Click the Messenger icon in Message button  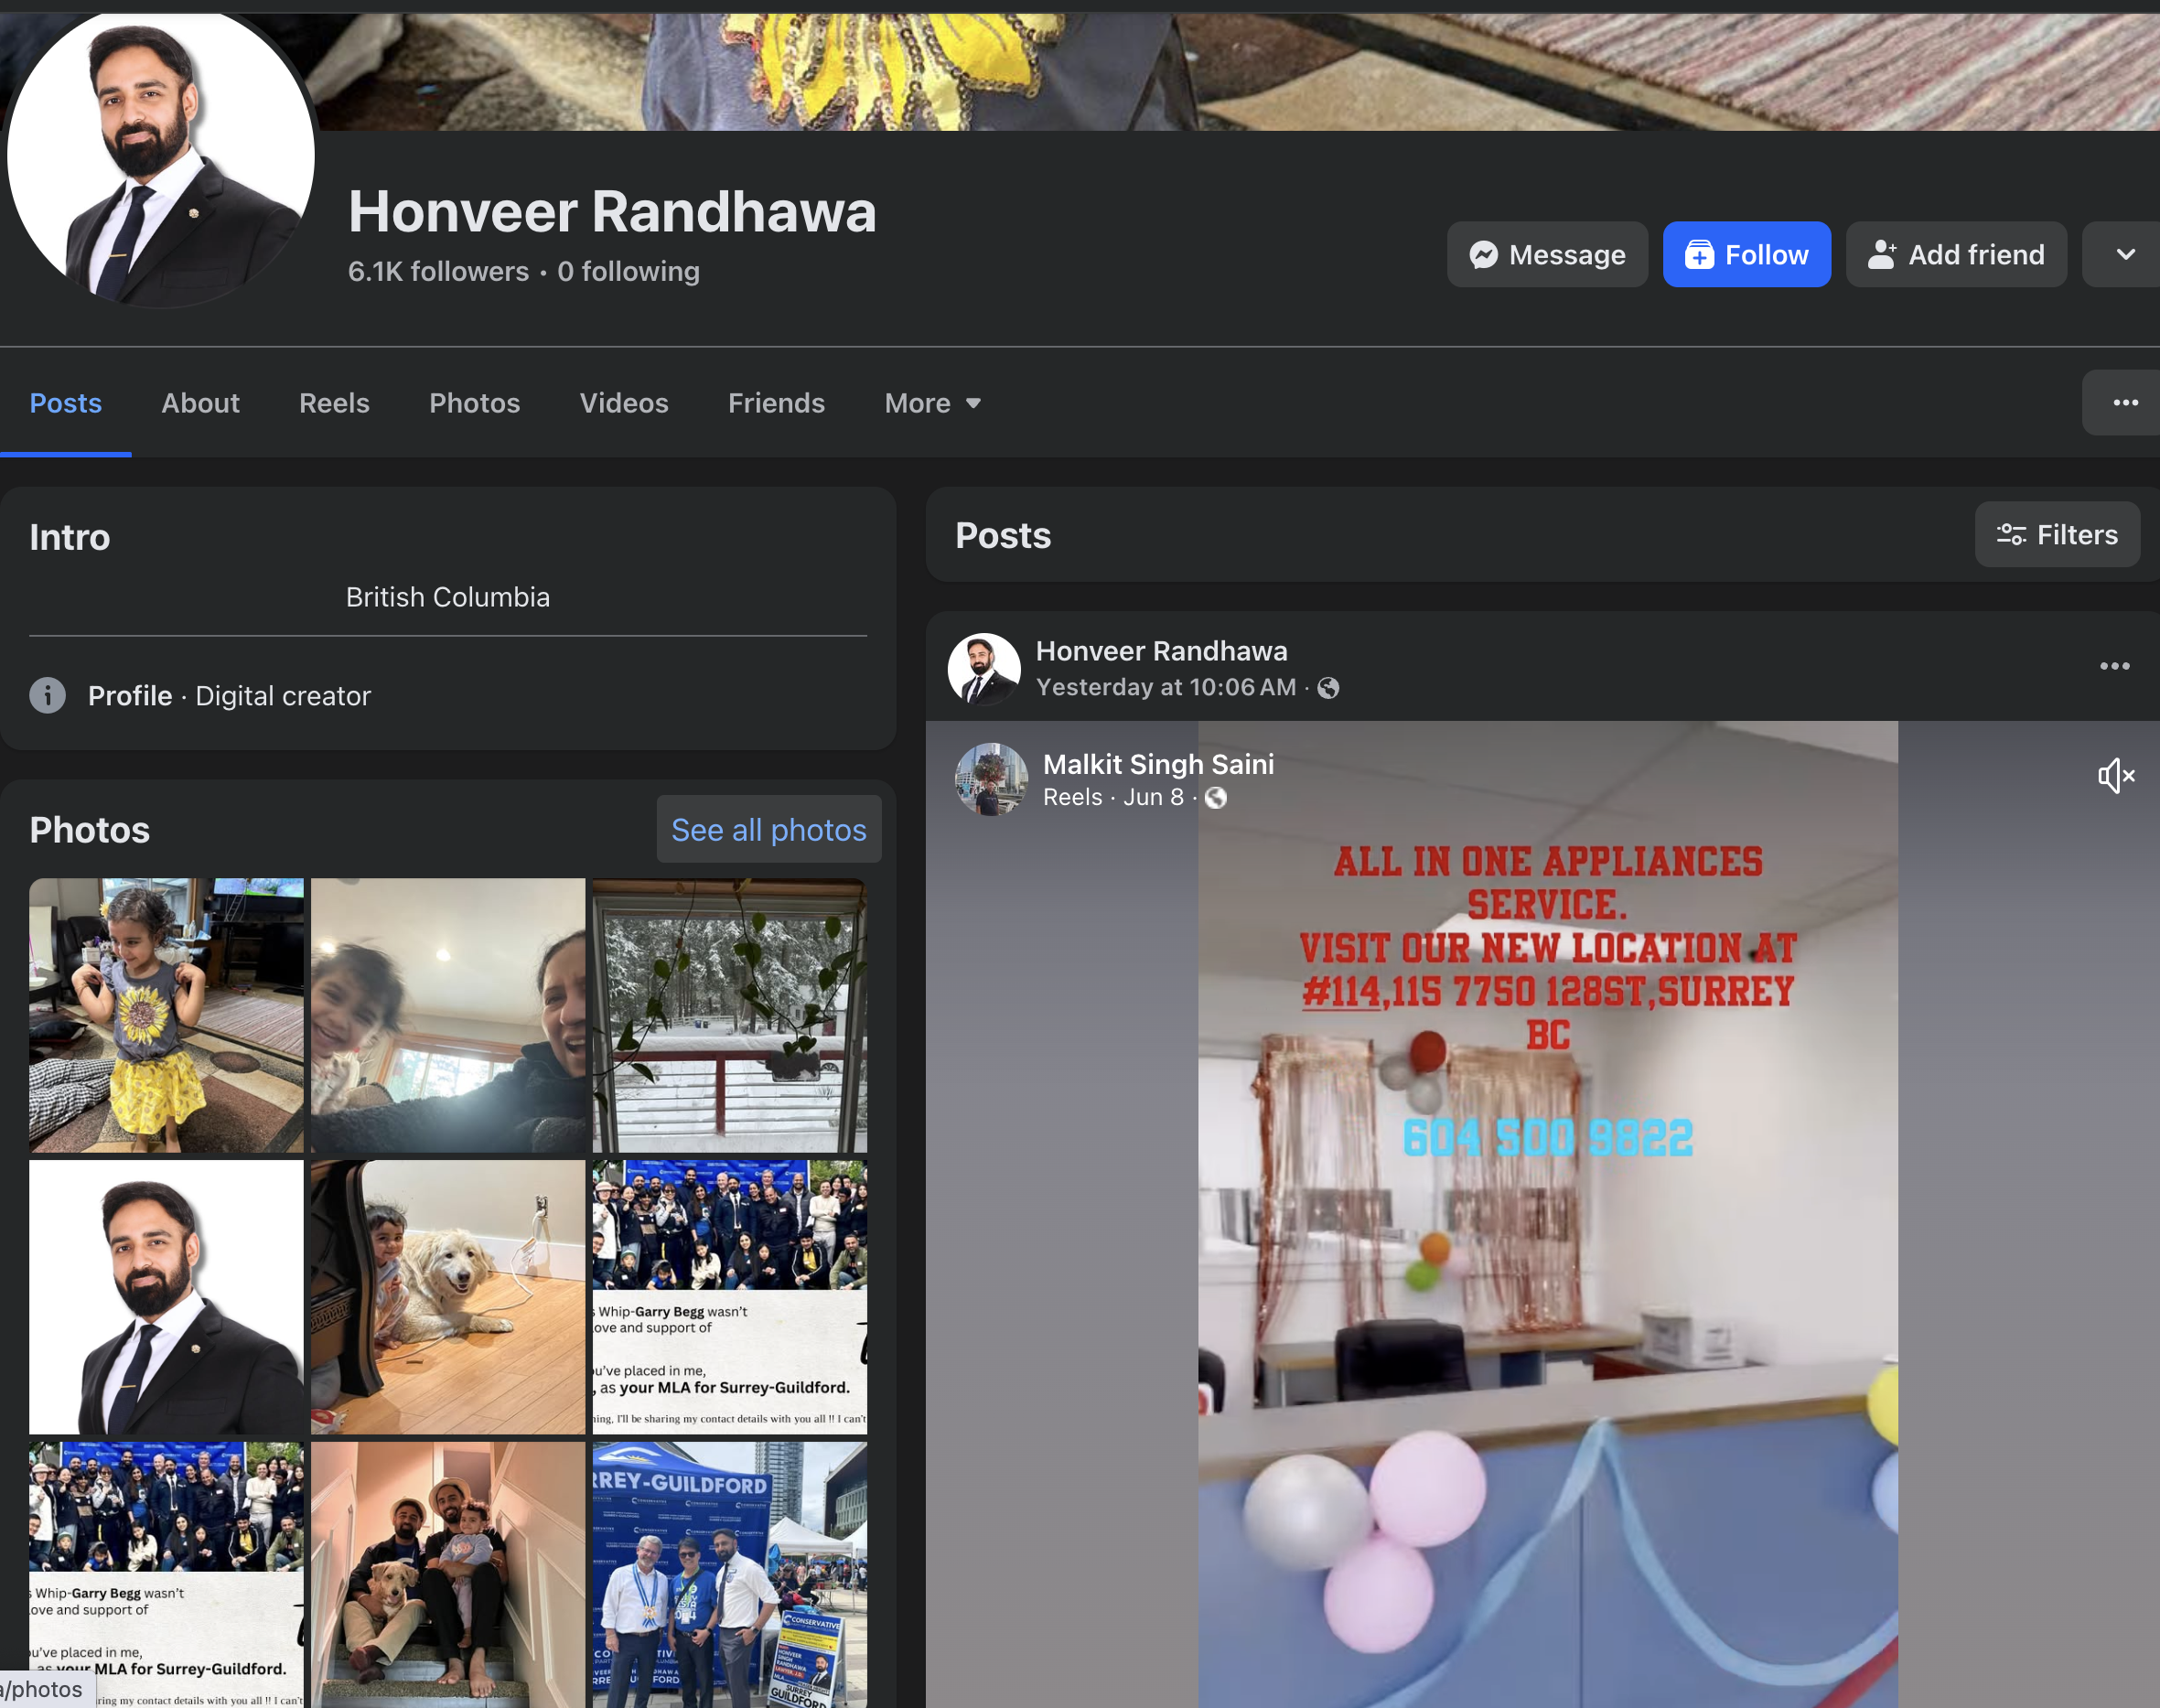1483,255
